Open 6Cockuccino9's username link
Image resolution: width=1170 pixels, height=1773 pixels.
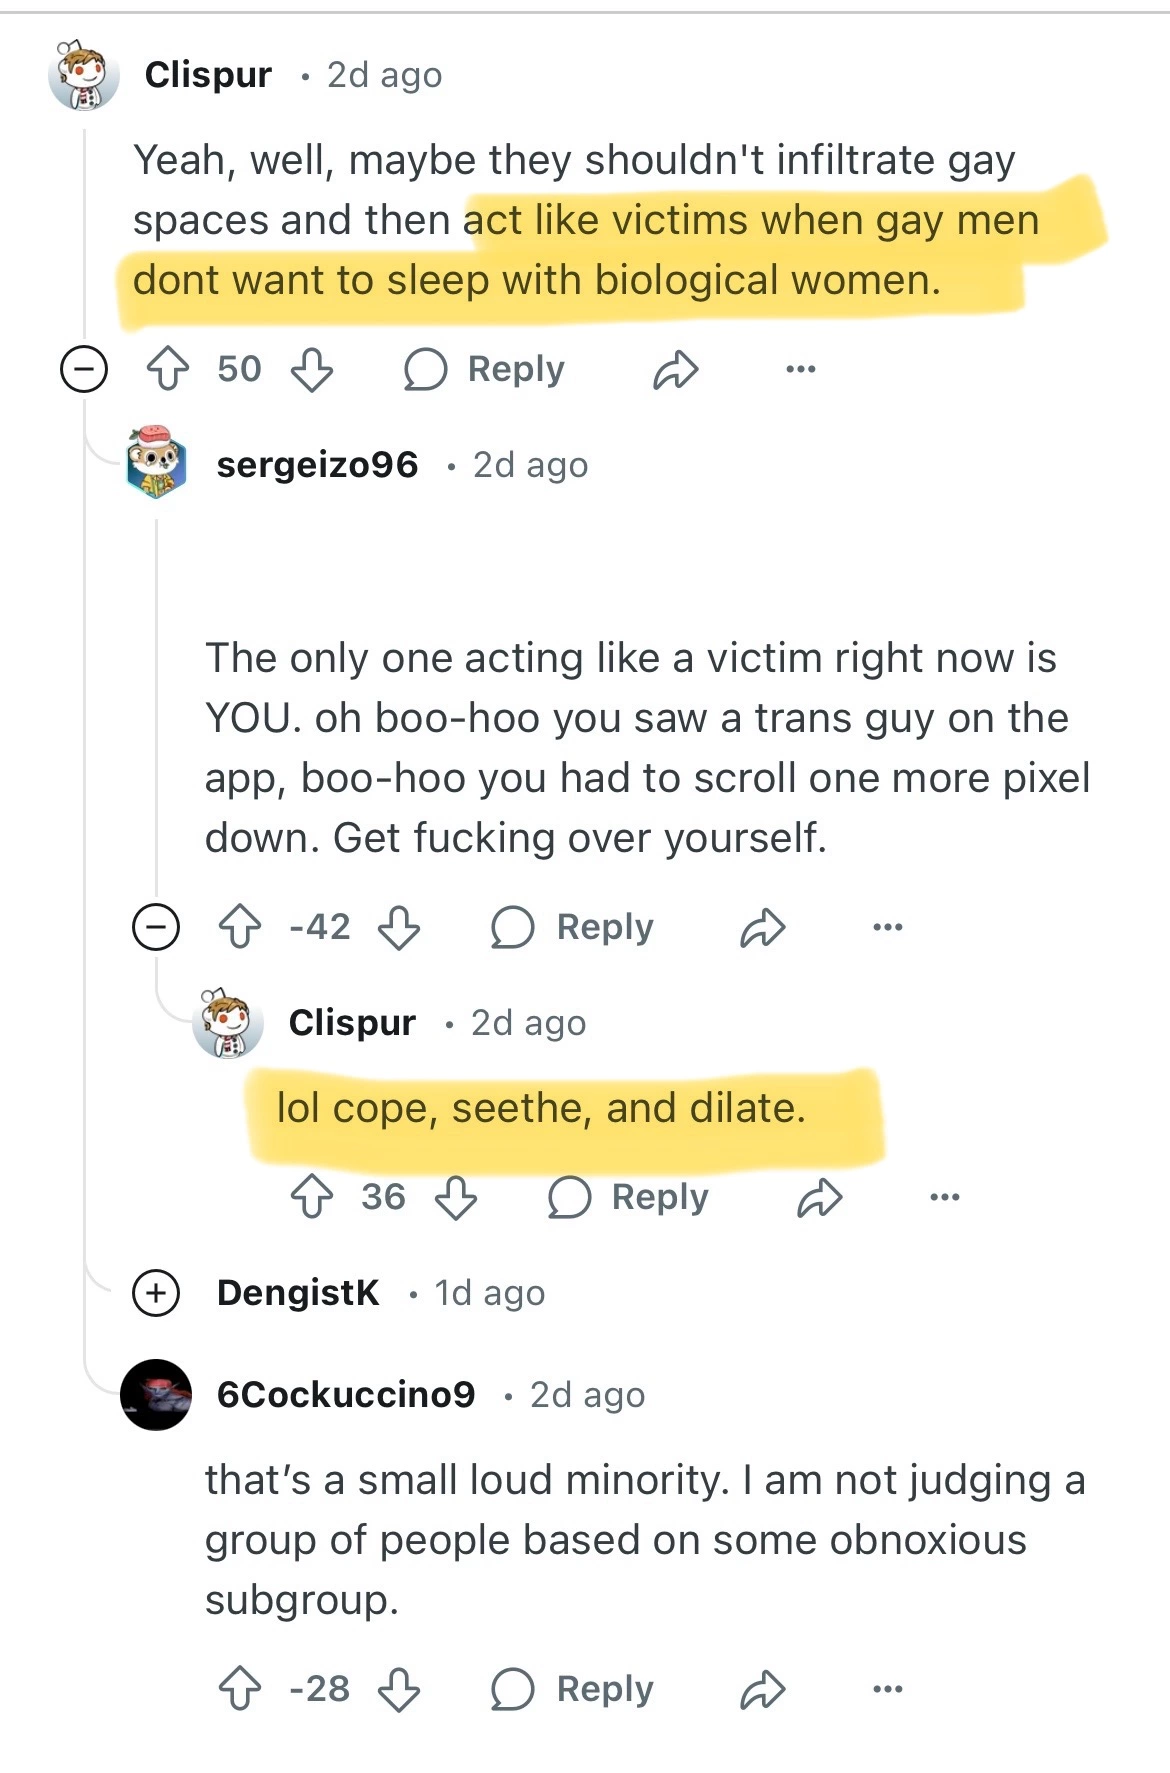(346, 1394)
